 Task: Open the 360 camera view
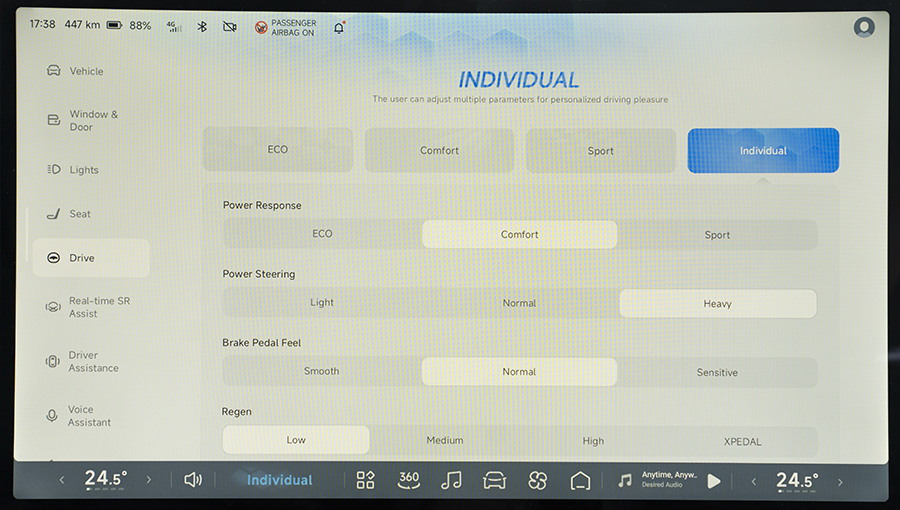[x=409, y=480]
